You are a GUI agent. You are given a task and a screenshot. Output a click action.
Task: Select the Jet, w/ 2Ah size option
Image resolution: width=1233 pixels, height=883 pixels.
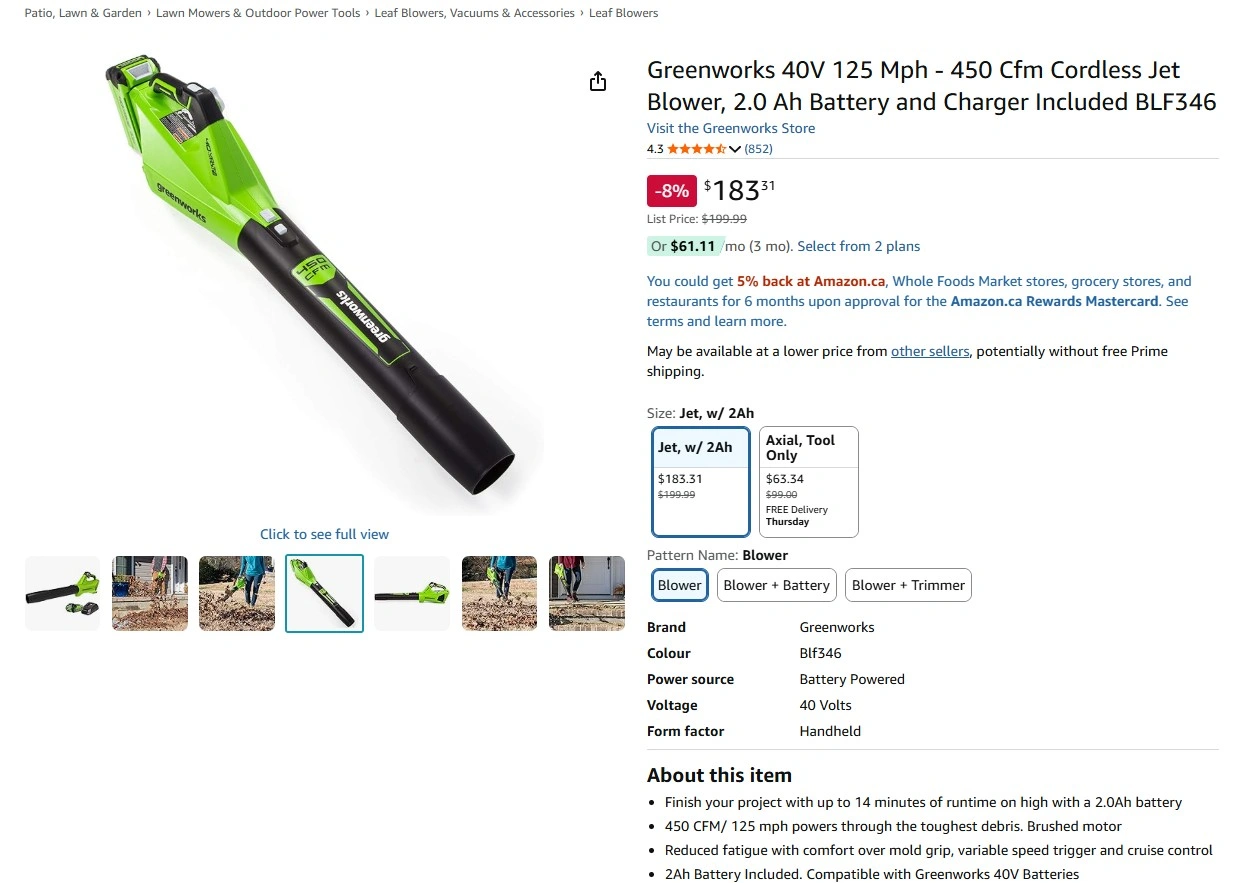700,482
